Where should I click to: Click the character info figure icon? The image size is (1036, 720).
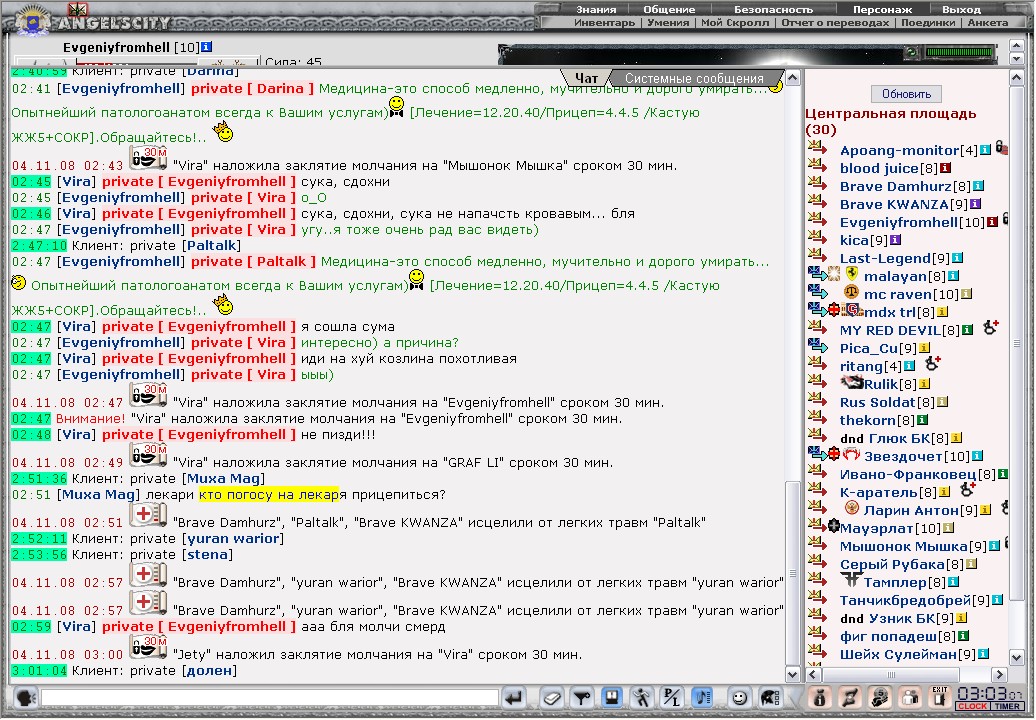820,698
